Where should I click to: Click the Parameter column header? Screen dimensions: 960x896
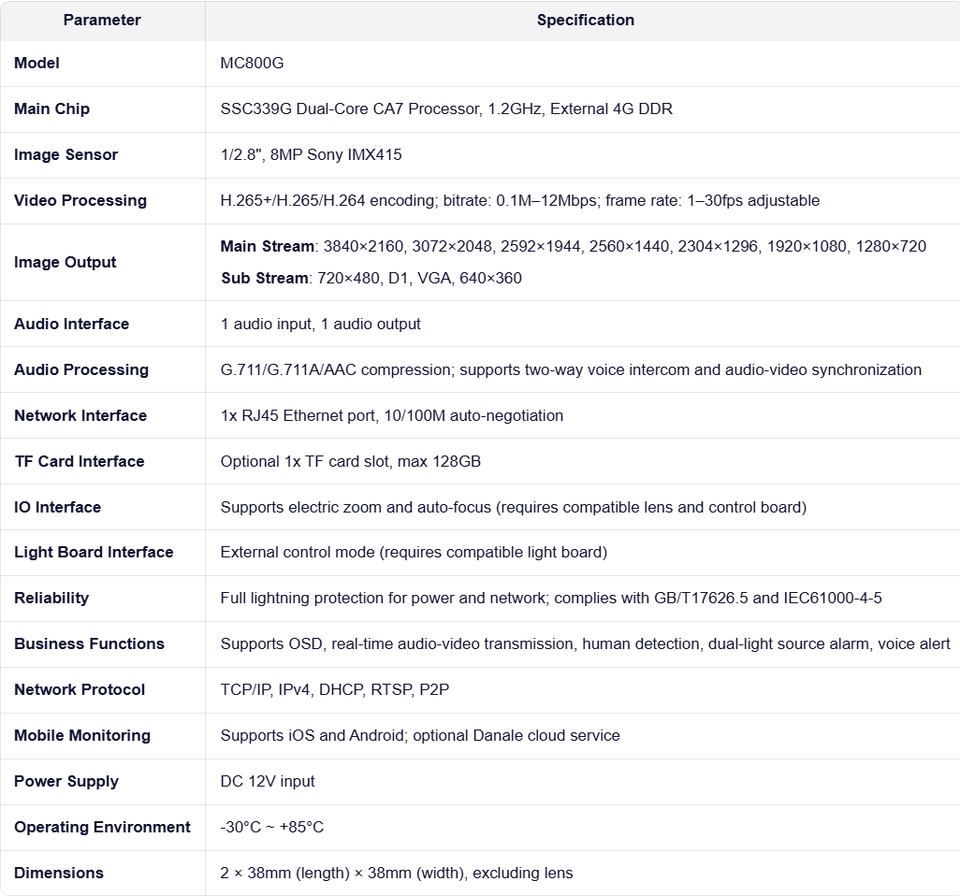tap(102, 20)
